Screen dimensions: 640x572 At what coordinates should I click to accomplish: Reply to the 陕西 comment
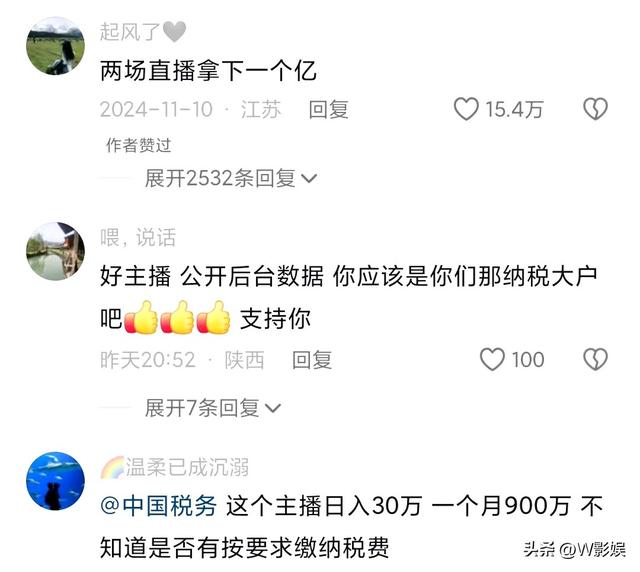(312, 360)
